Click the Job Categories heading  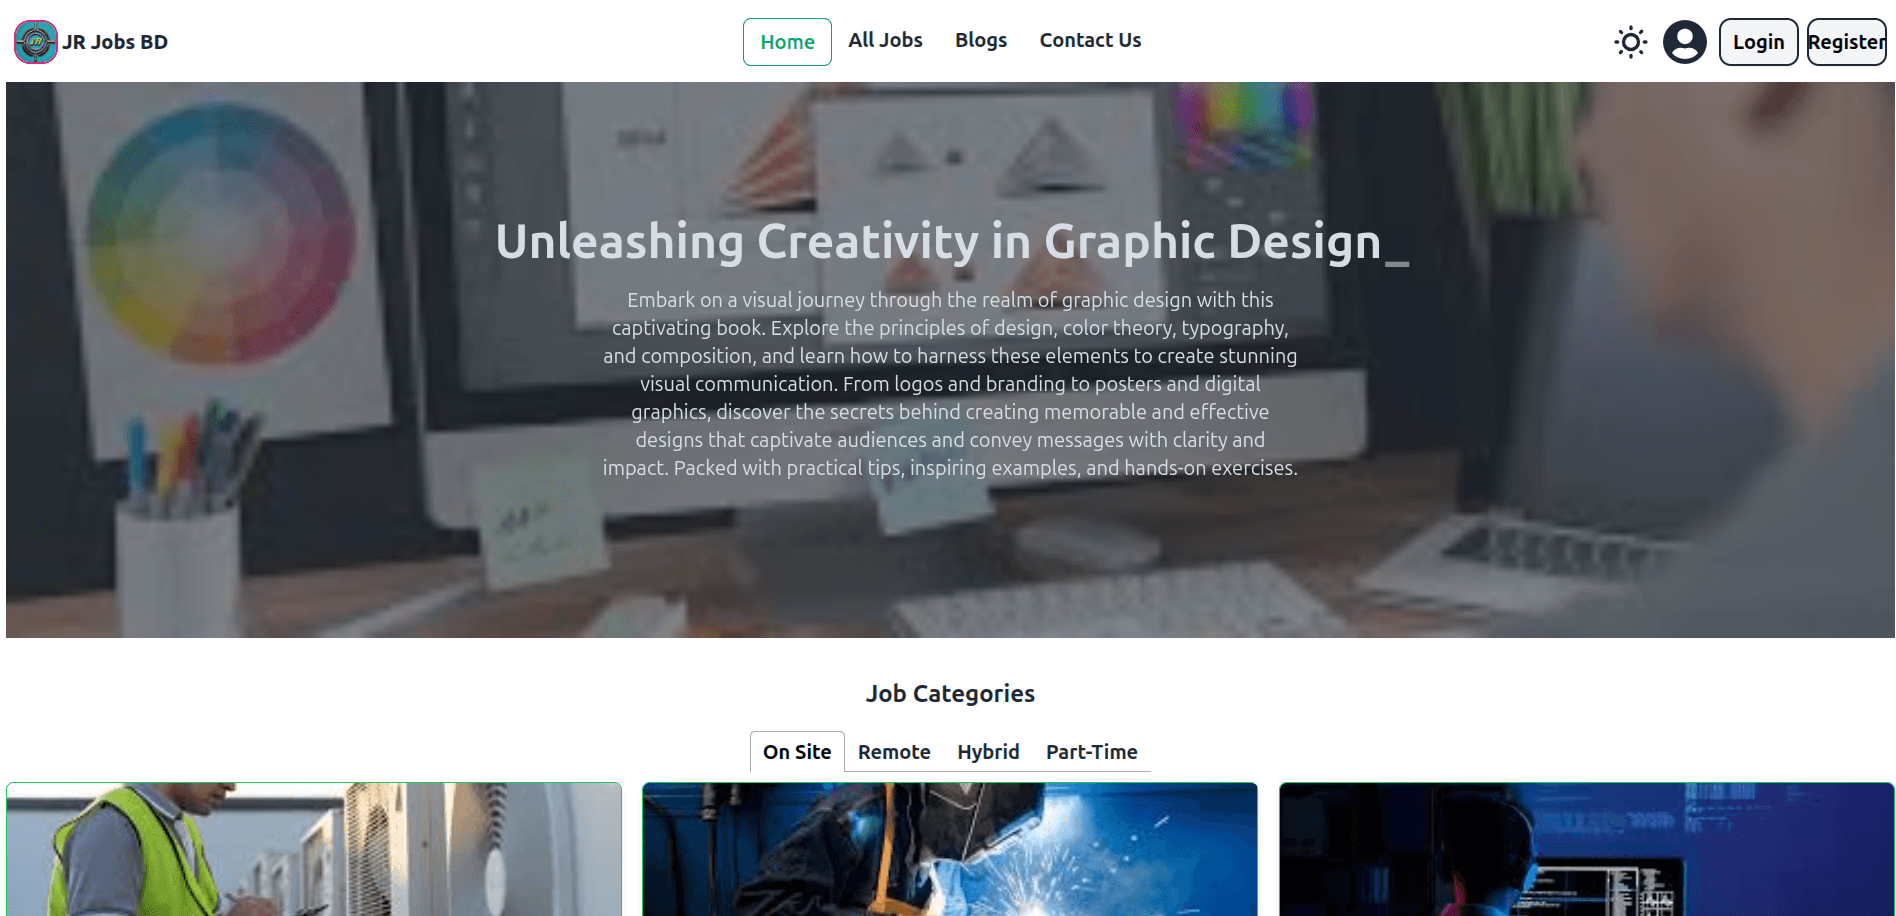pos(950,693)
